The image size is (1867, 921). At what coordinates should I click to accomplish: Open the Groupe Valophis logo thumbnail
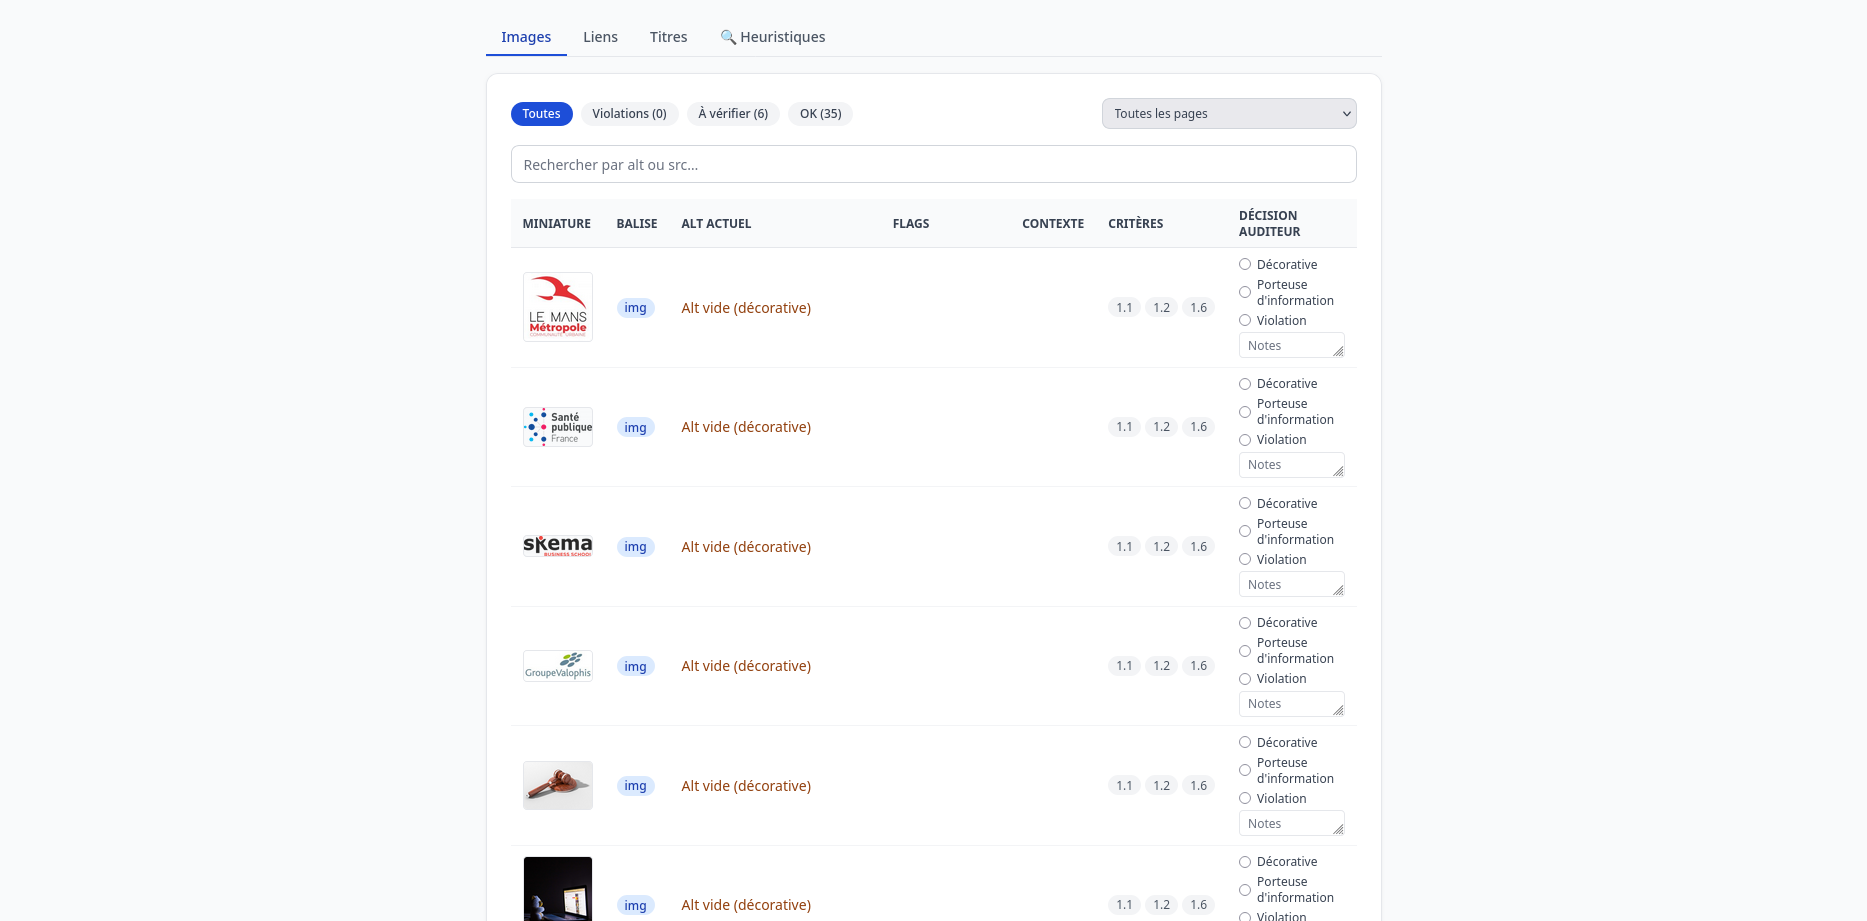pos(558,666)
